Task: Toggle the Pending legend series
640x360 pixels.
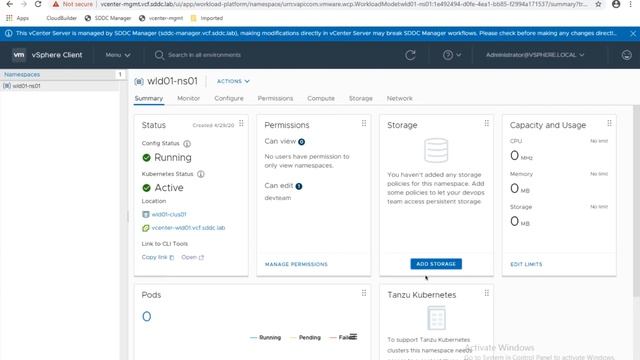Action: [305, 338]
